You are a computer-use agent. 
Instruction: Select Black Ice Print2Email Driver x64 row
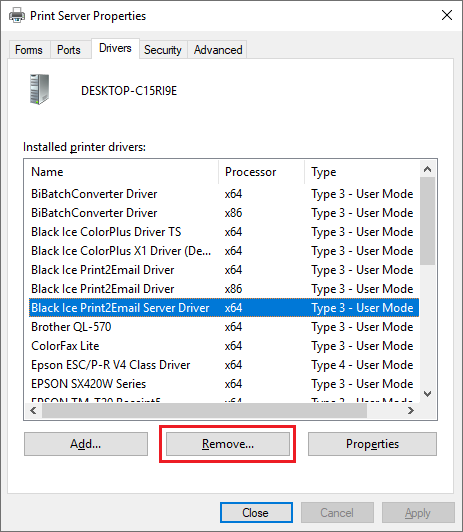pyautogui.click(x=224, y=270)
